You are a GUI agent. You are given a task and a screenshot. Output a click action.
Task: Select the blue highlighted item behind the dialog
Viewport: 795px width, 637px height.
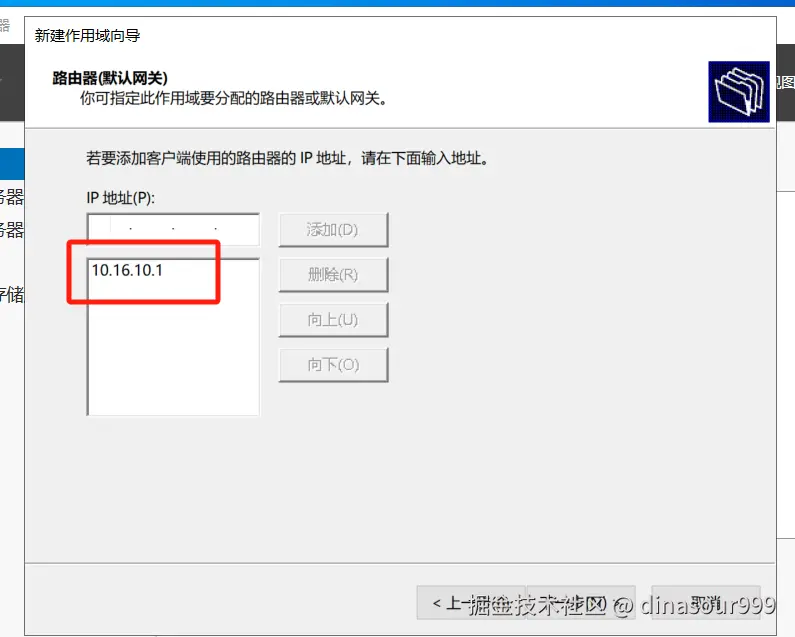pos(12,163)
